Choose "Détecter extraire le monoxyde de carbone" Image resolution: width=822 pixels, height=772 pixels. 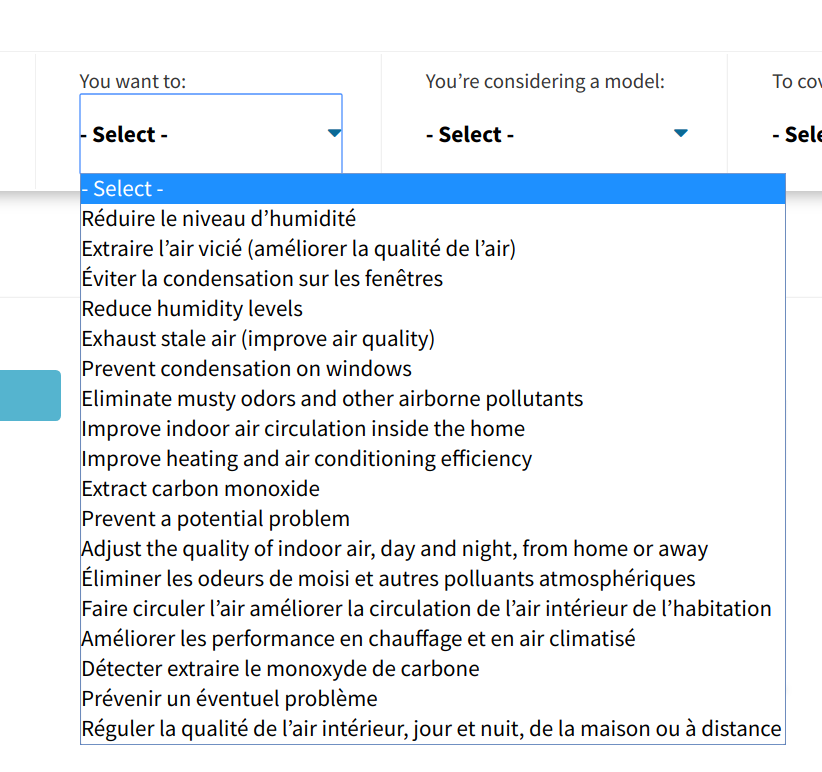[x=432, y=669]
